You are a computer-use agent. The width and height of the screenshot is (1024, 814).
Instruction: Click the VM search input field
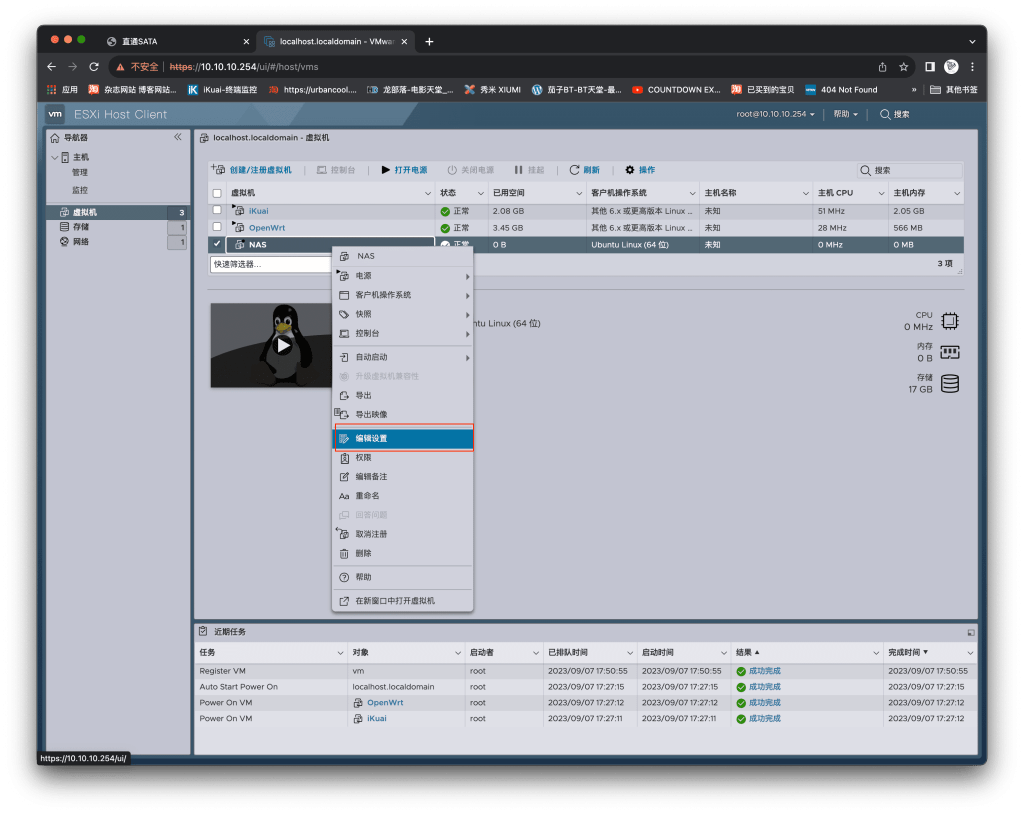point(915,171)
